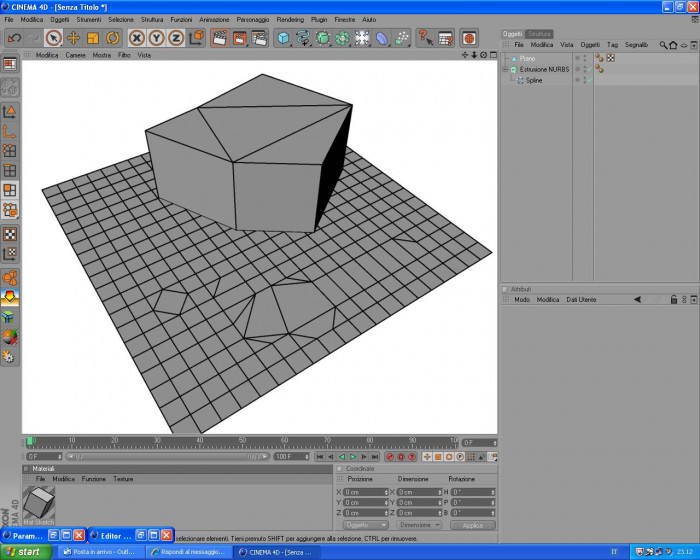Toggle the Y axis lock
The image size is (700, 560).
coord(156,38)
